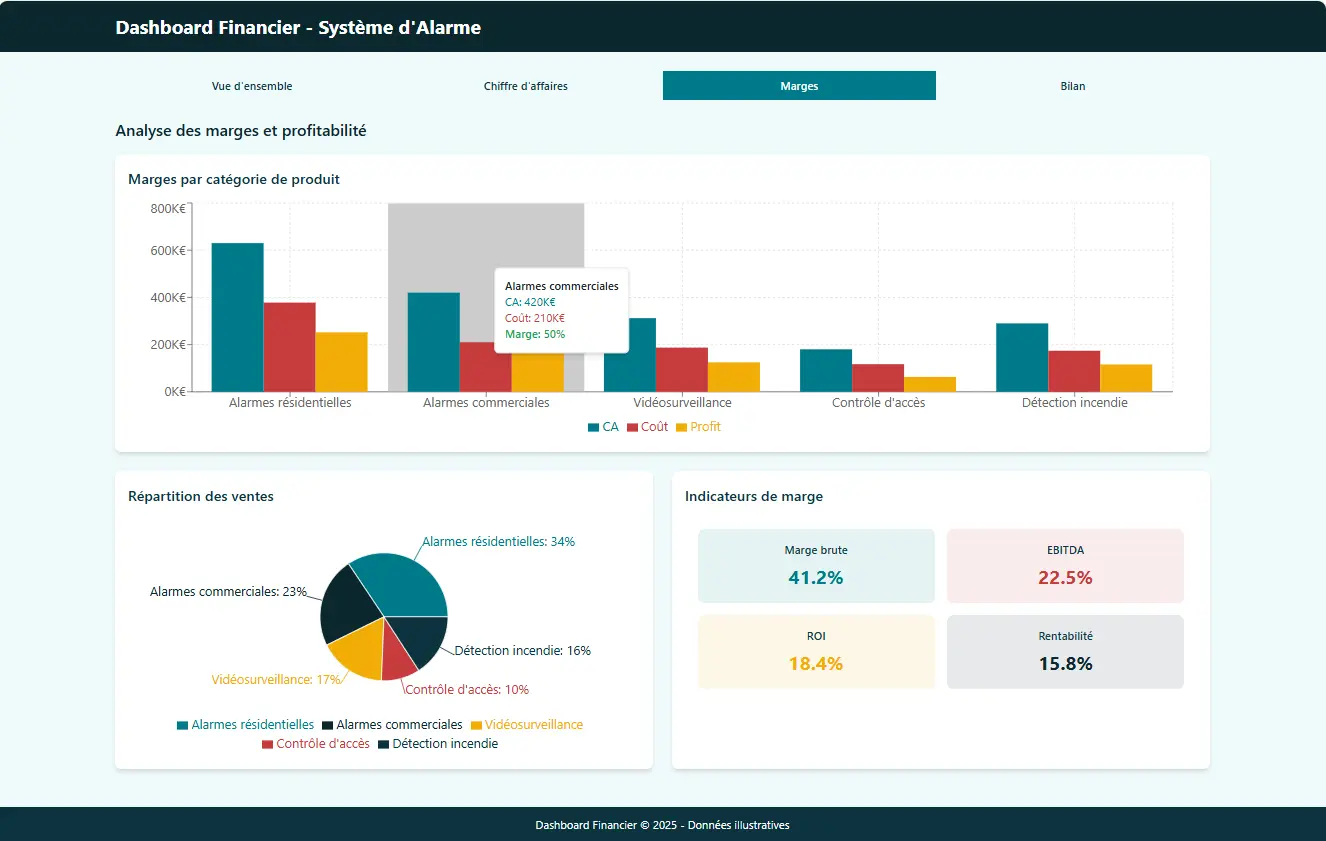Open the Chiffre d'affaires tab
This screenshot has height=841, width=1326.
click(526, 86)
